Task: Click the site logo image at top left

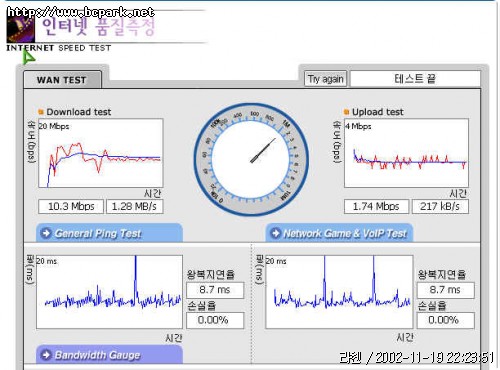Action: tap(21, 29)
